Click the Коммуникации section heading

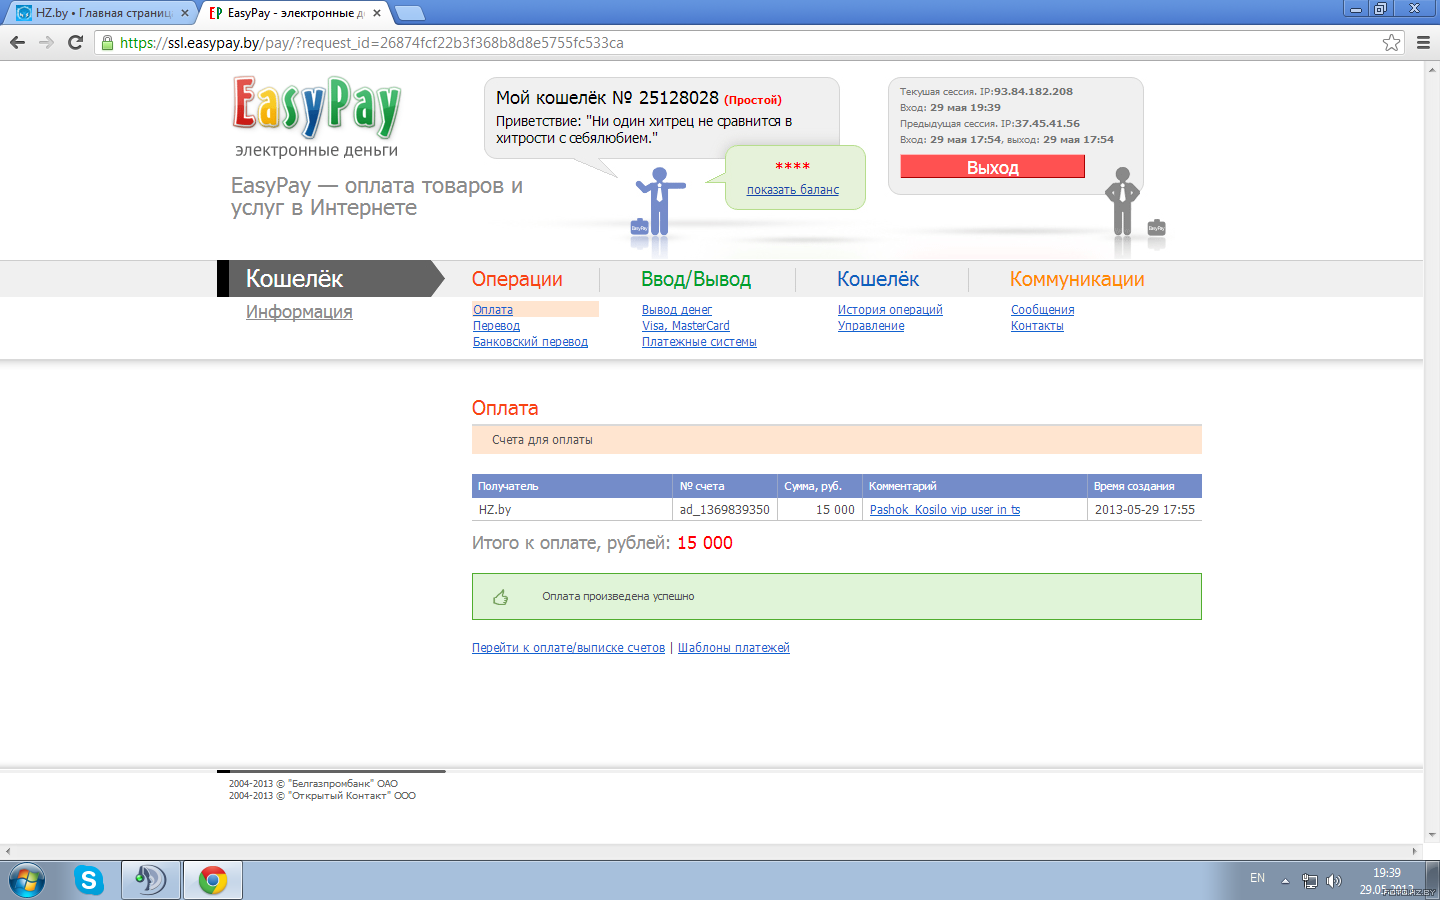1077,279
